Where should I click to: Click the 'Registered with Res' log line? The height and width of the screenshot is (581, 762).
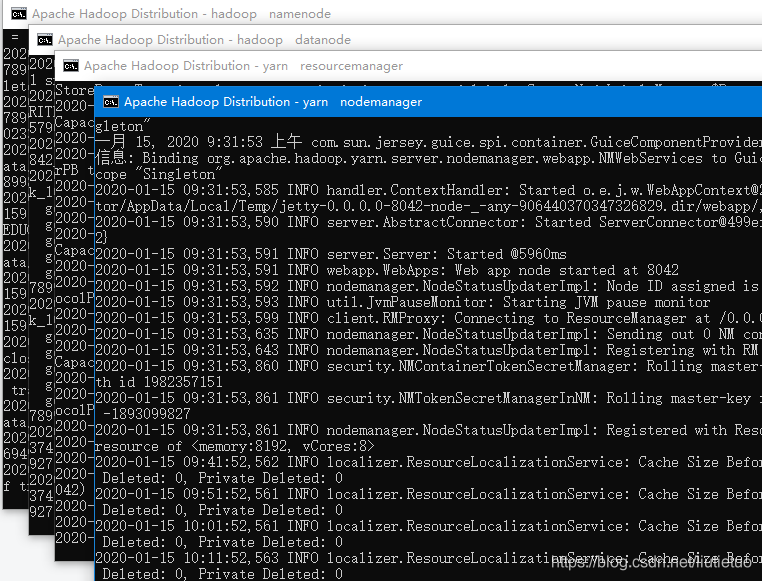click(429, 430)
